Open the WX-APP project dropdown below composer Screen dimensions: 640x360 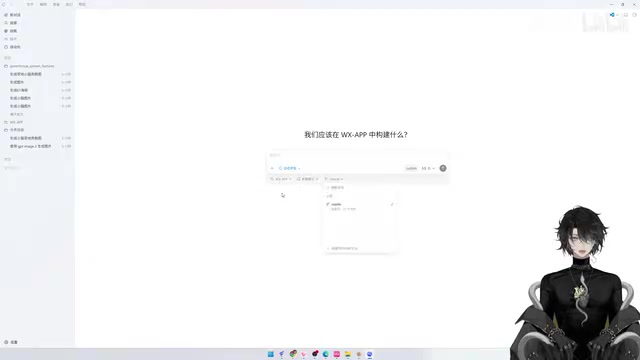coord(281,179)
